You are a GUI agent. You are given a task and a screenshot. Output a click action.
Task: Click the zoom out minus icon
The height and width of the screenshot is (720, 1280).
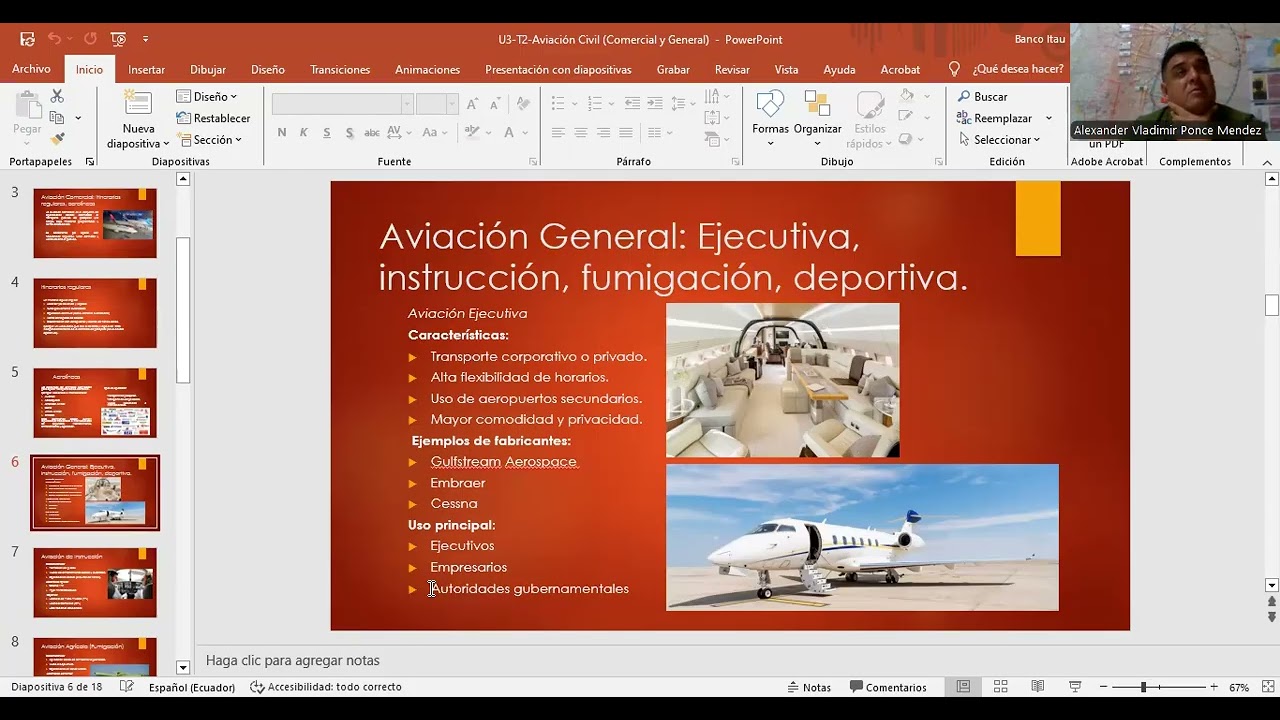(x=1104, y=687)
